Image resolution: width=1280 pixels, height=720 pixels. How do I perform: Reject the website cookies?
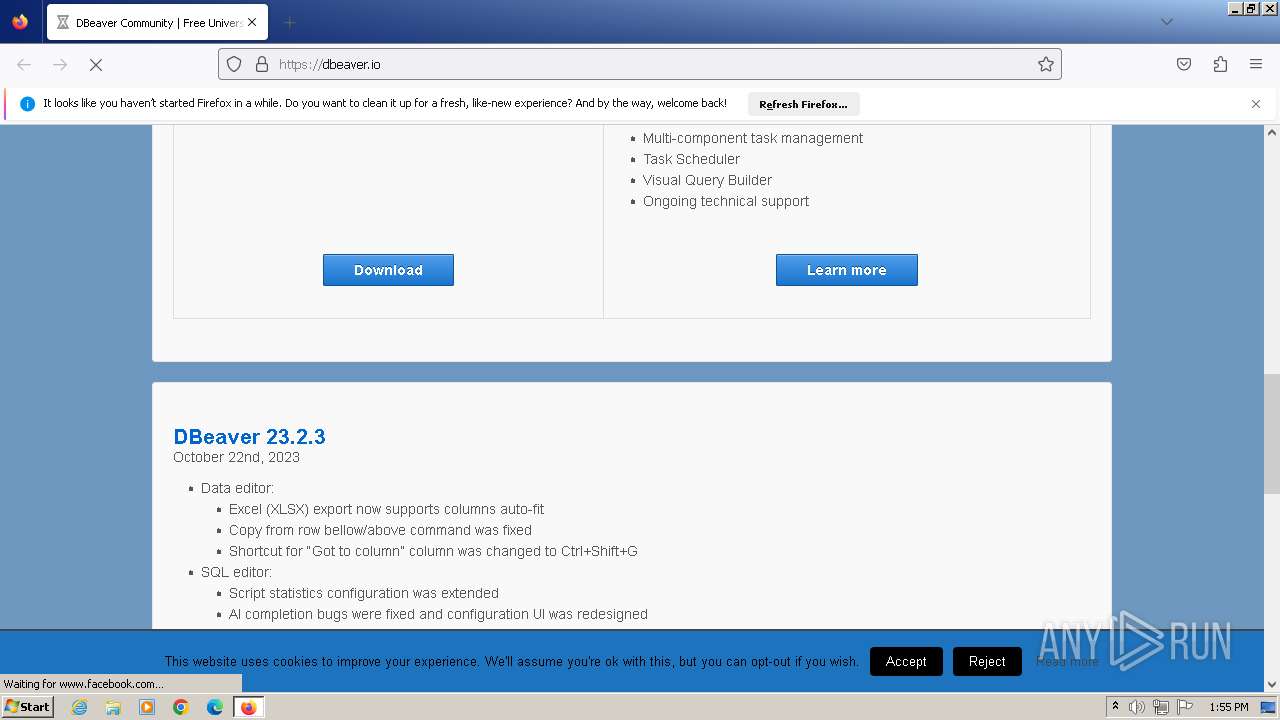[987, 661]
